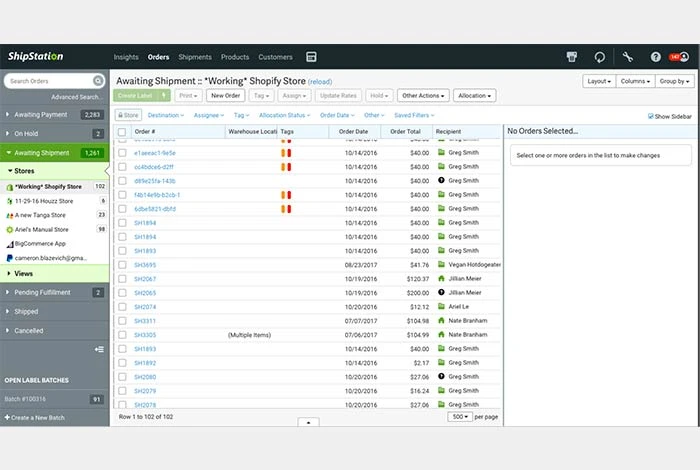Click the PayPal icon for cameron.blazevich
Image resolution: width=700 pixels, height=470 pixels.
[9, 258]
